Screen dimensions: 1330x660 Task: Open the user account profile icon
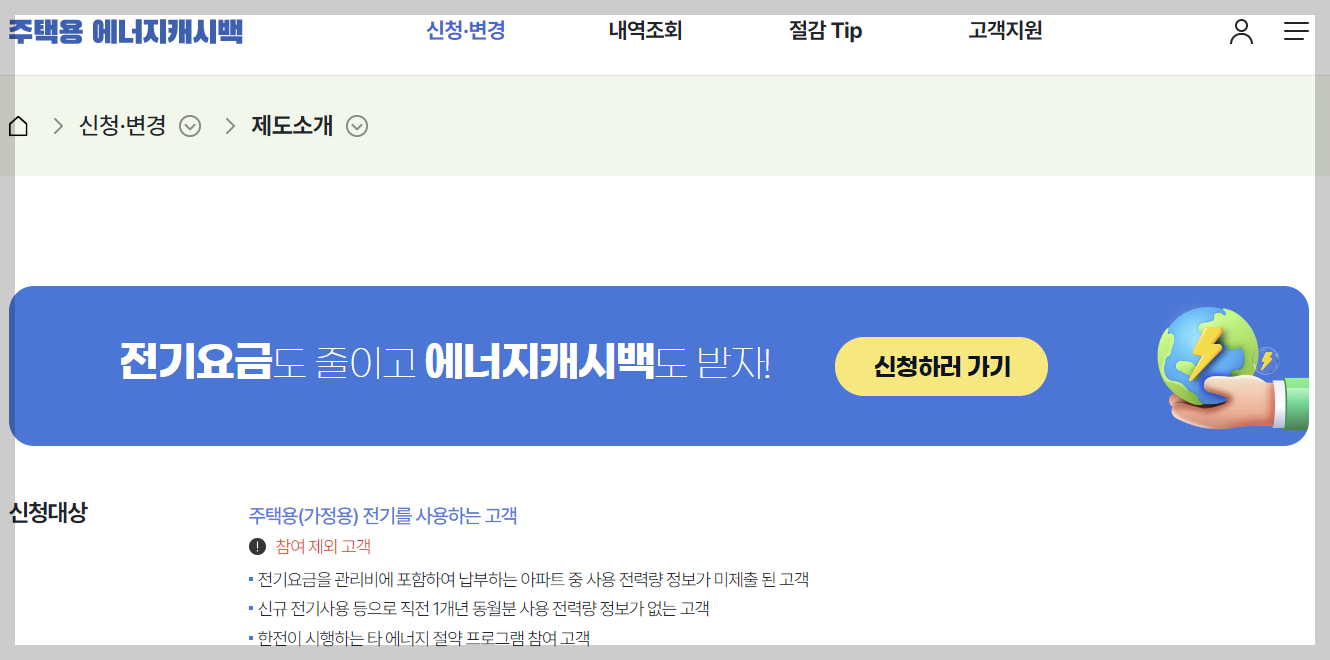[x=1242, y=32]
